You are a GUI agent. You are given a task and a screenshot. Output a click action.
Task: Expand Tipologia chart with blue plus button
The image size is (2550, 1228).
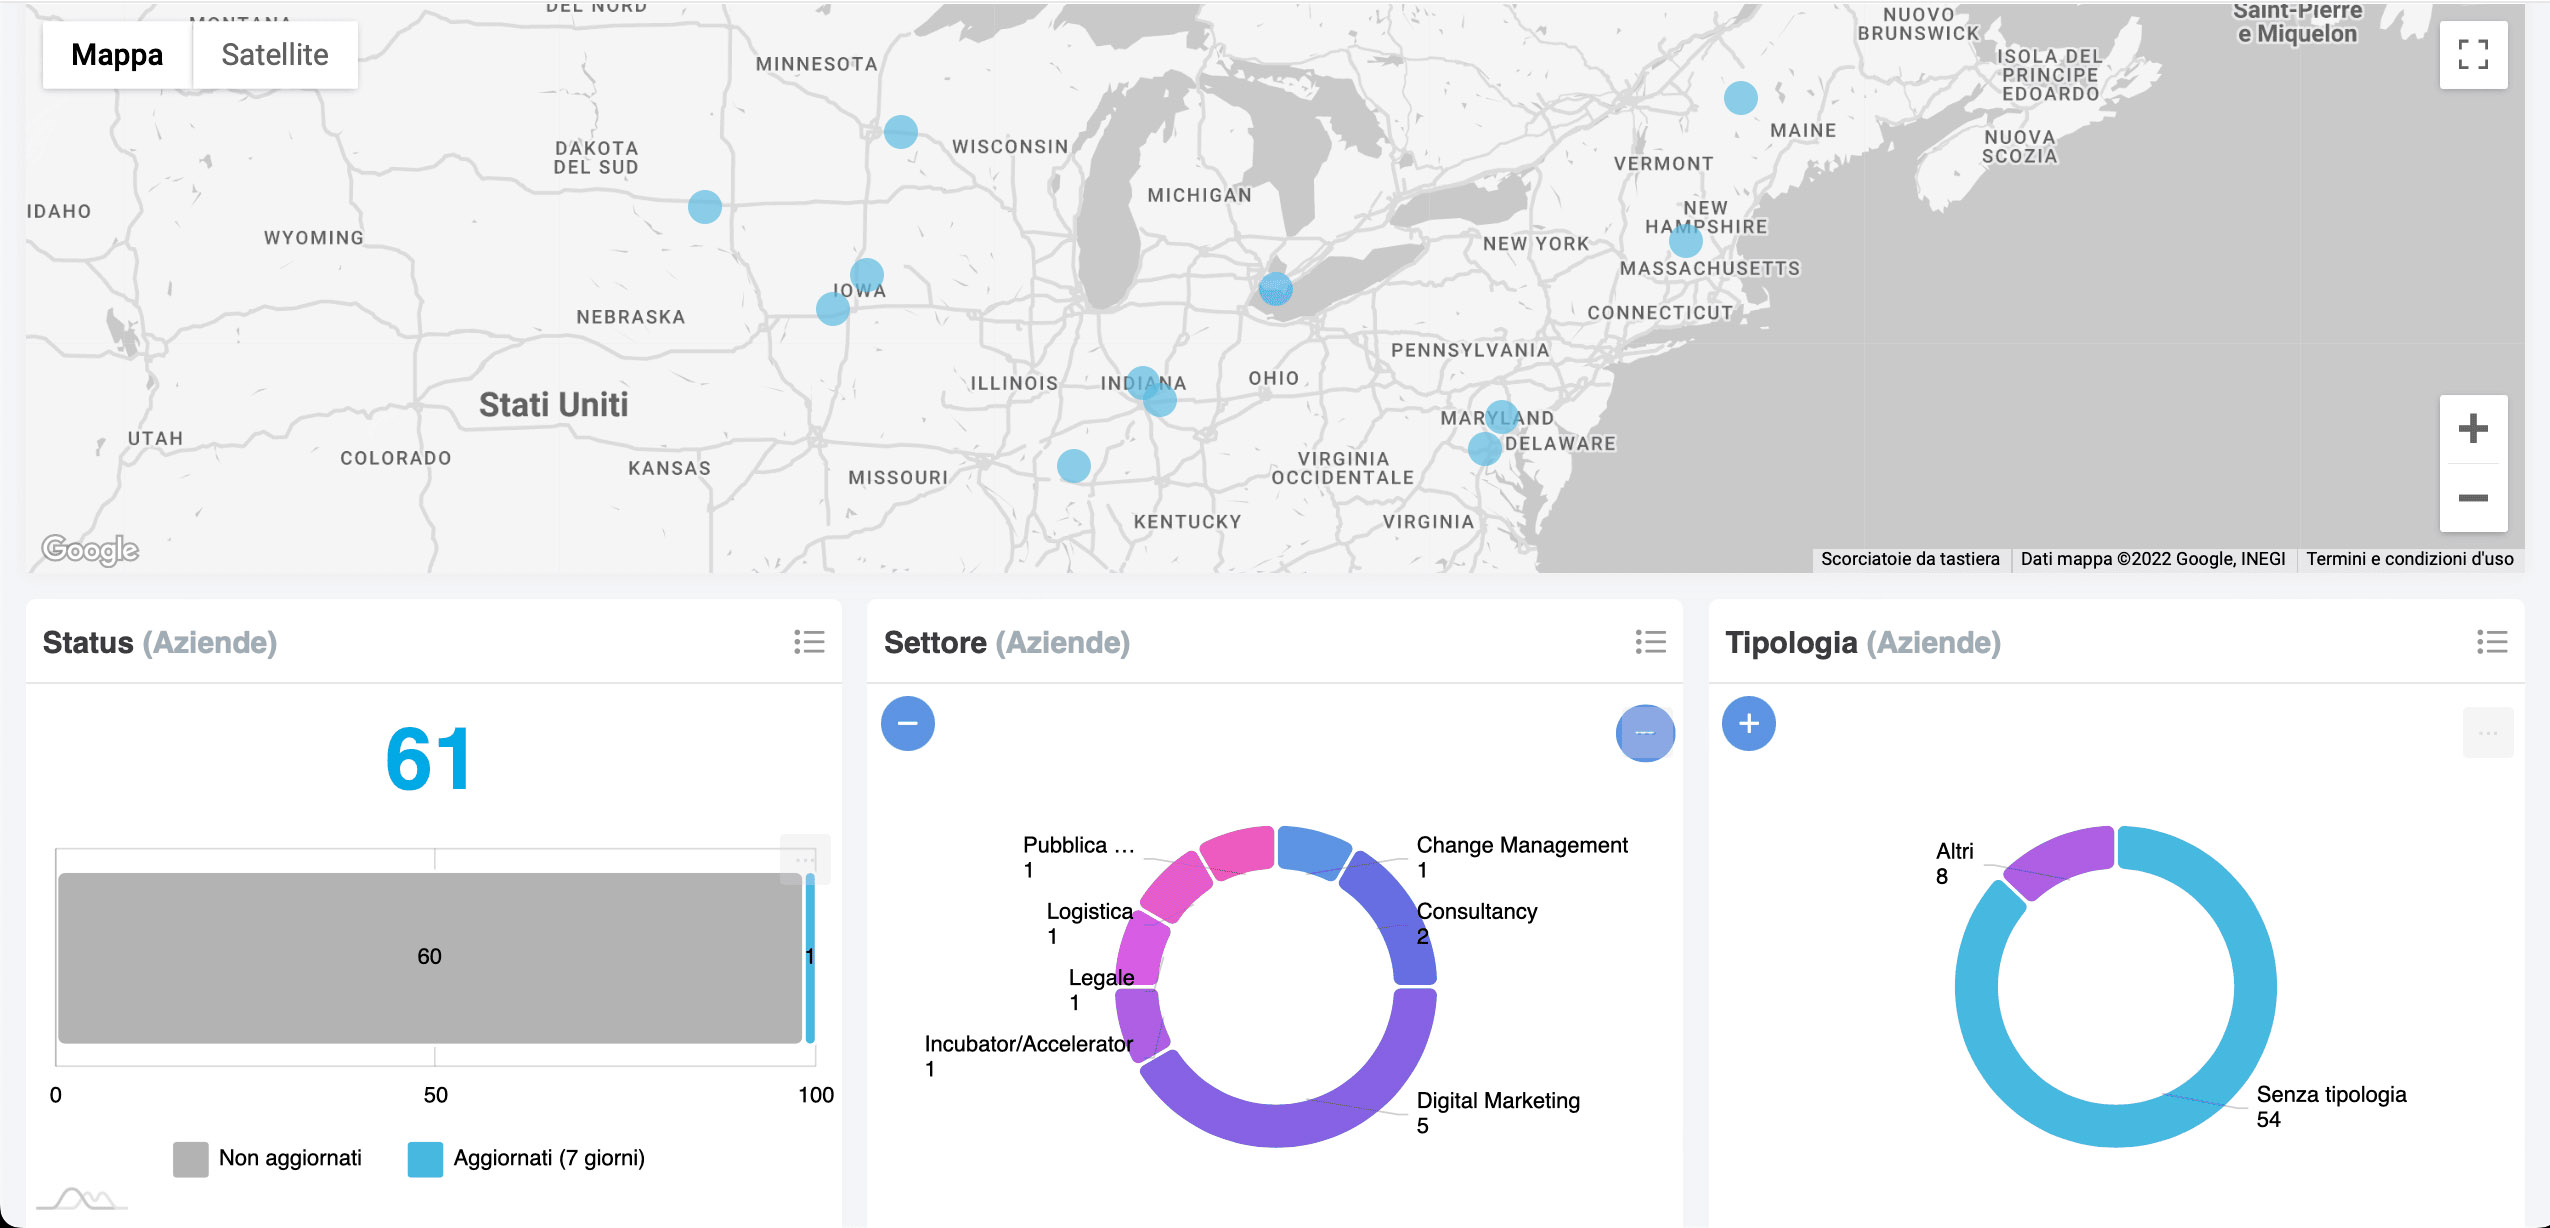coord(1748,723)
